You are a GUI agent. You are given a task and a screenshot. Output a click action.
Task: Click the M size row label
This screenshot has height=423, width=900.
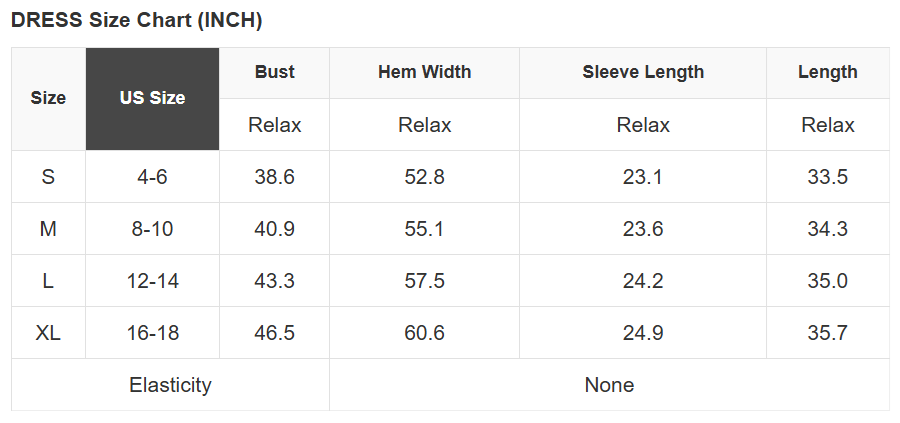pos(48,229)
